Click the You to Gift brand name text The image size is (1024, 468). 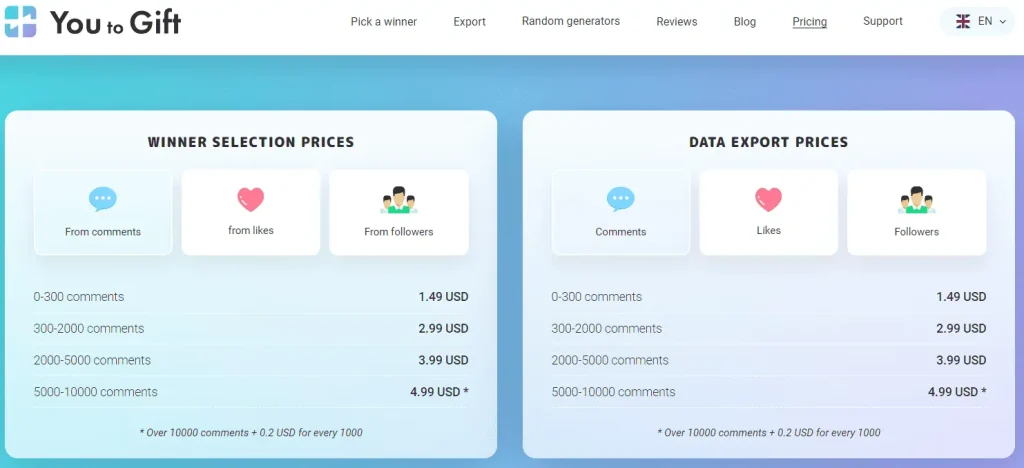click(x=116, y=22)
